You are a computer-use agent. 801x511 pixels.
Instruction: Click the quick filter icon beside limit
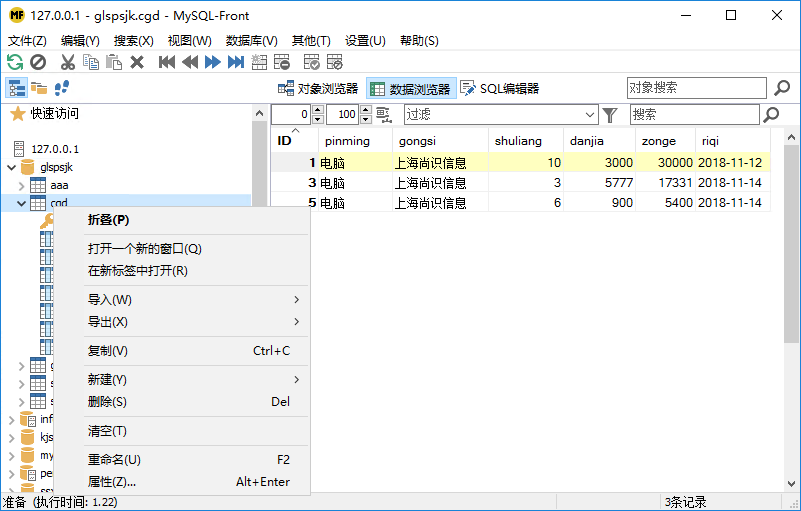coord(384,115)
